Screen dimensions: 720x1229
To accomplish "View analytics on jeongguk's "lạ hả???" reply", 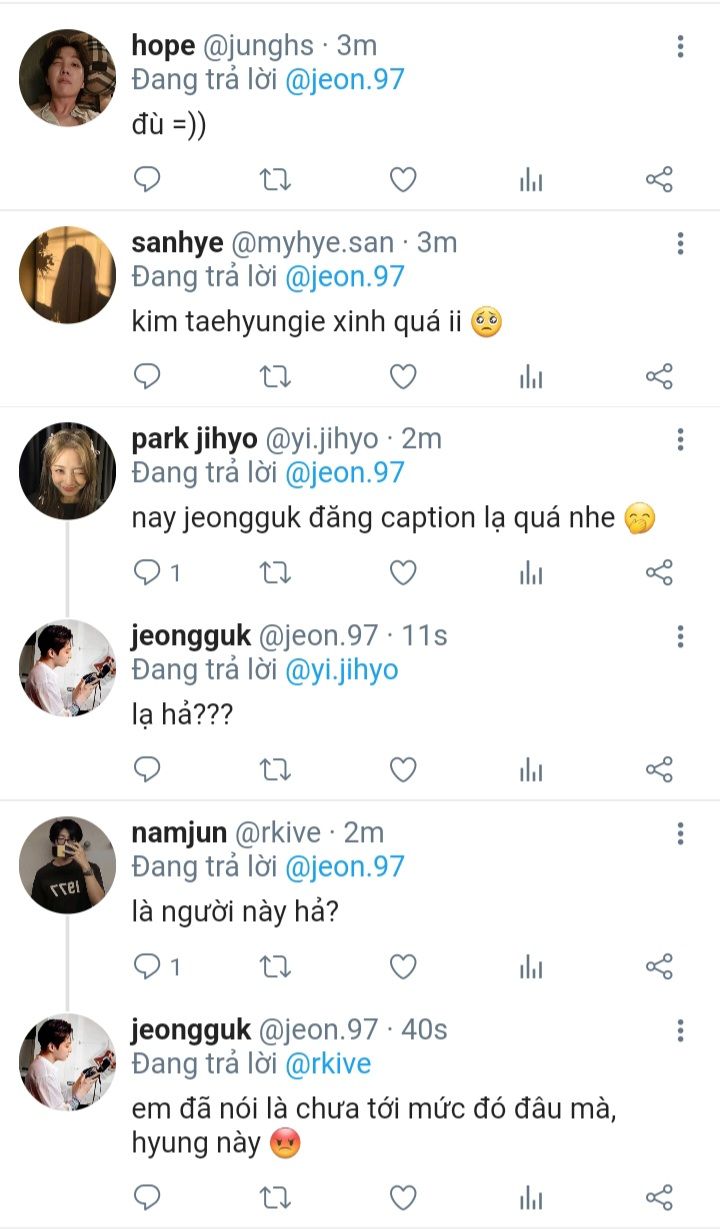I will 531,770.
